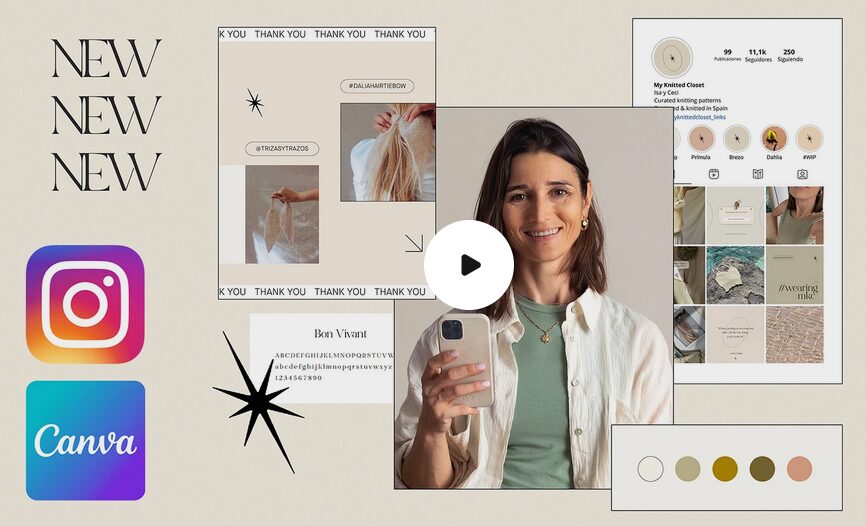This screenshot has width=866, height=526.
Task: Open the myknittedcloset_links profile link
Action: click(x=699, y=117)
